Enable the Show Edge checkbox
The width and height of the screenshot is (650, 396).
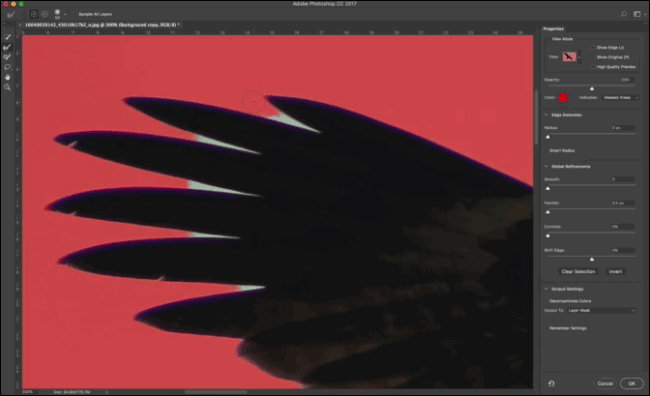click(x=593, y=48)
